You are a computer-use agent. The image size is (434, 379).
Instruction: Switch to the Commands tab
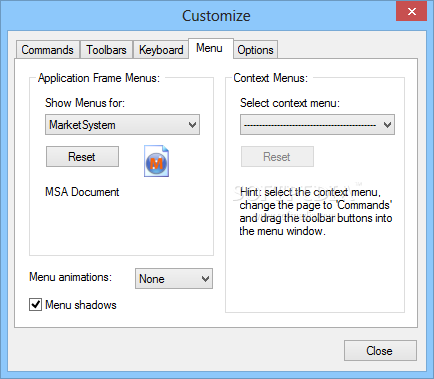47,50
